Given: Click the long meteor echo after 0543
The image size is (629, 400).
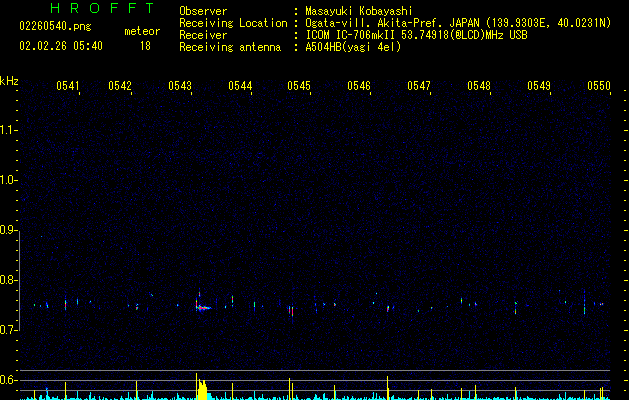Looking at the screenshot, I should 203,308.
